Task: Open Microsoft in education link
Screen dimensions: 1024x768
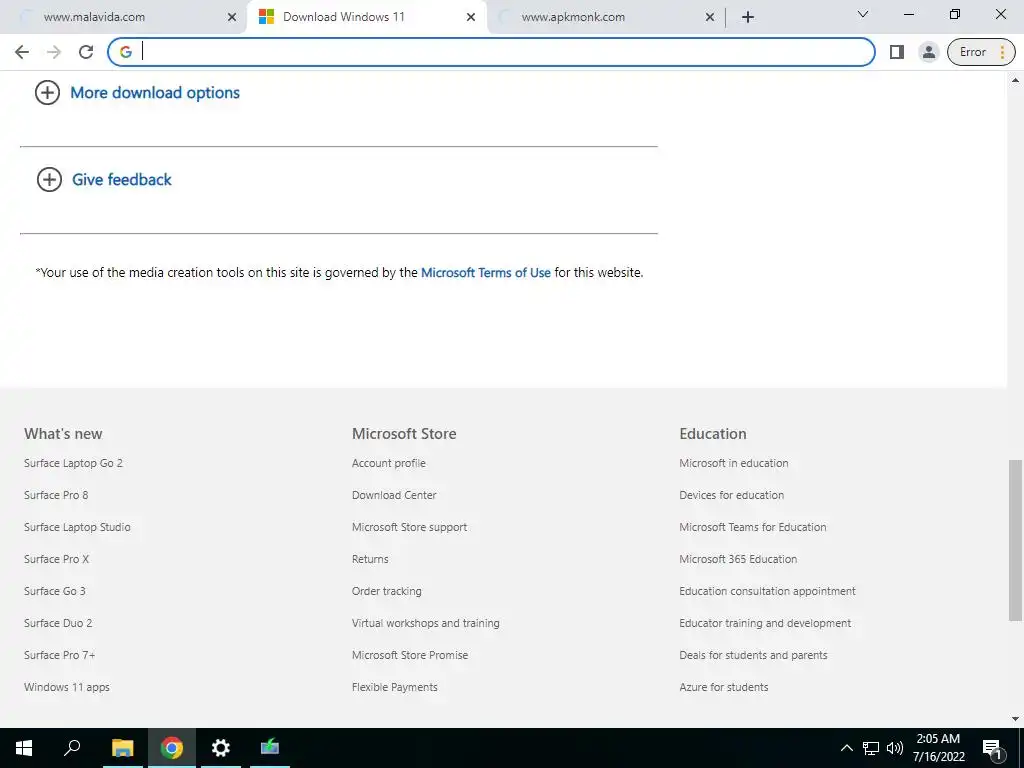Action: 733,463
